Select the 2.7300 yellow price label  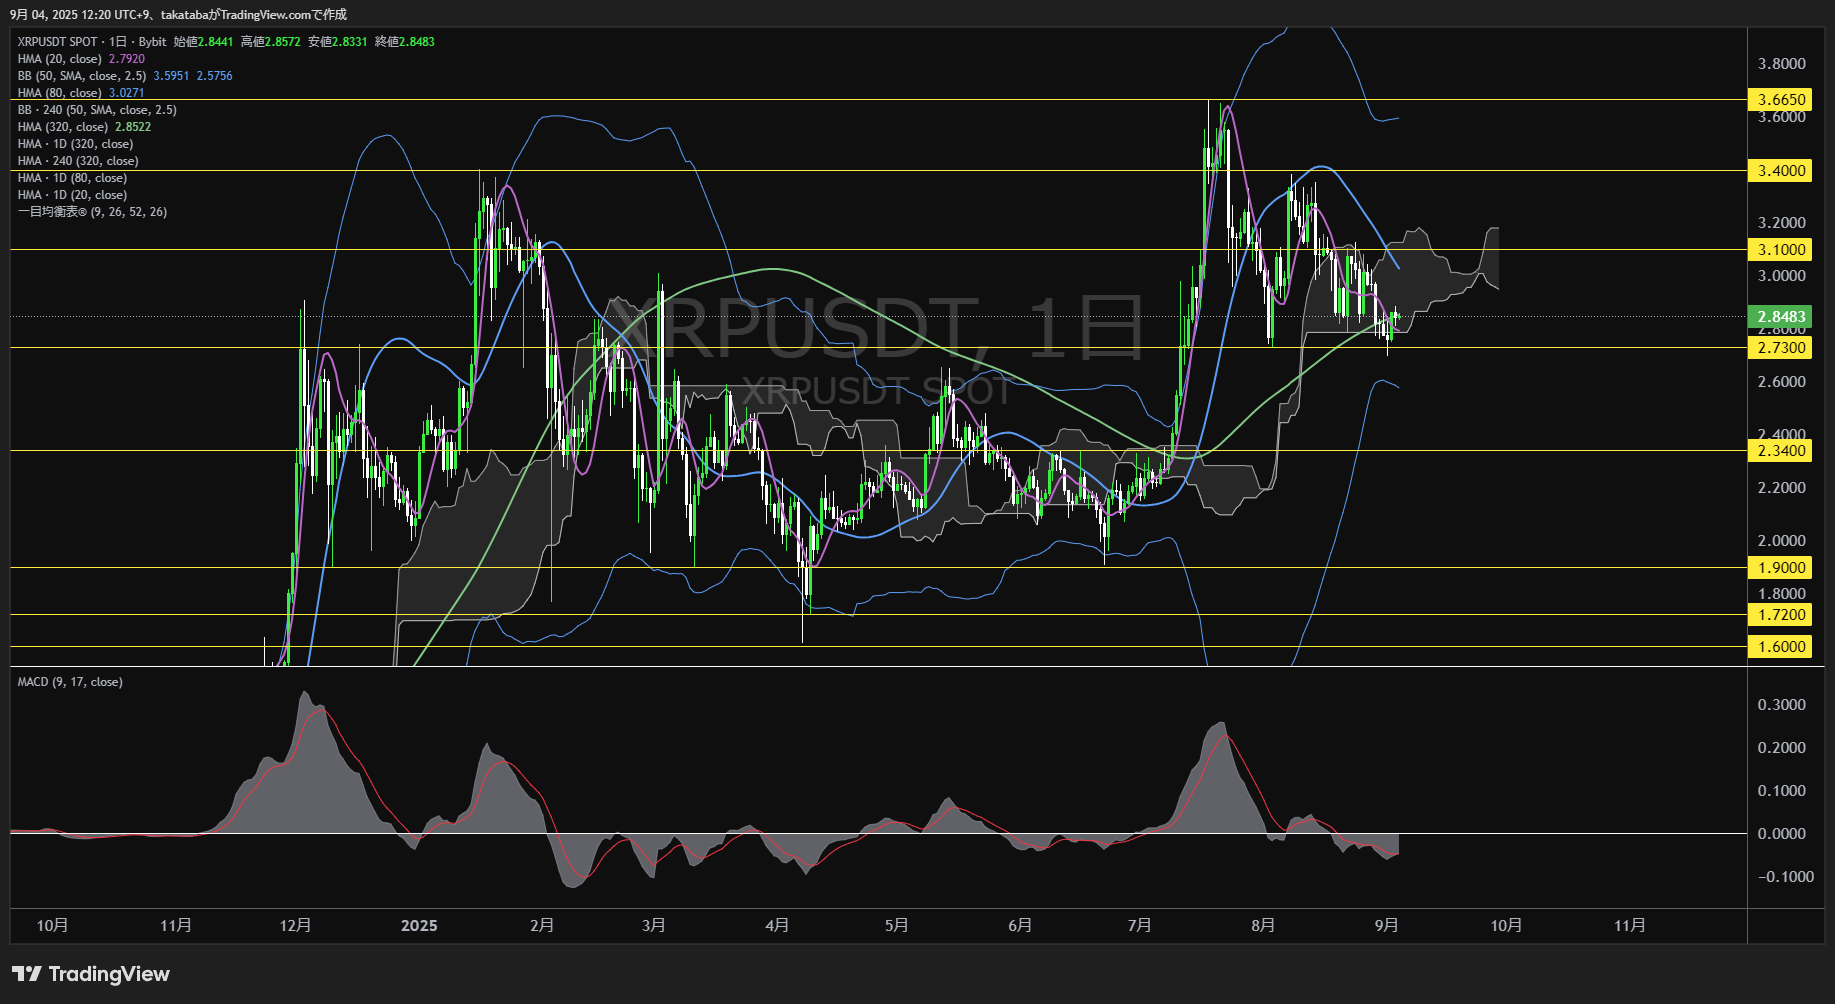tap(1781, 347)
